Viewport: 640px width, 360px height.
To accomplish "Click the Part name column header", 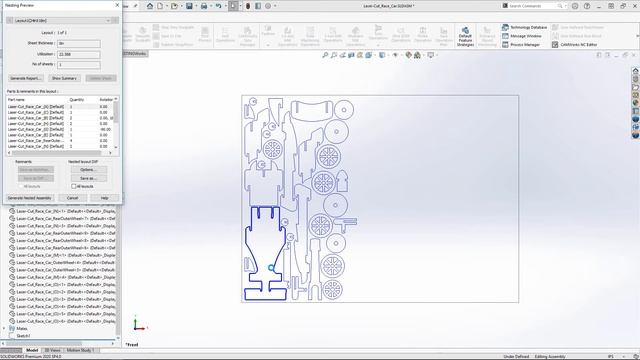I will [x=16, y=100].
